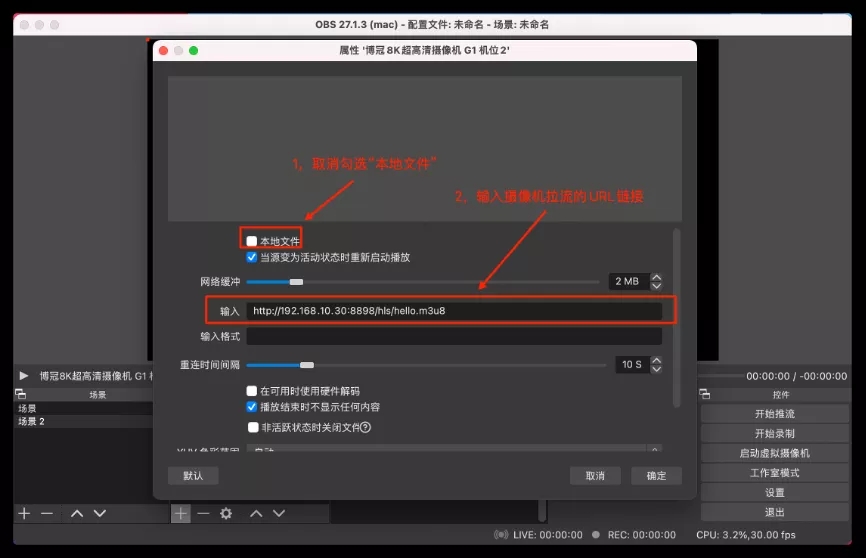Click 开始录制 in OBS controls
866x558 pixels.
[x=775, y=434]
